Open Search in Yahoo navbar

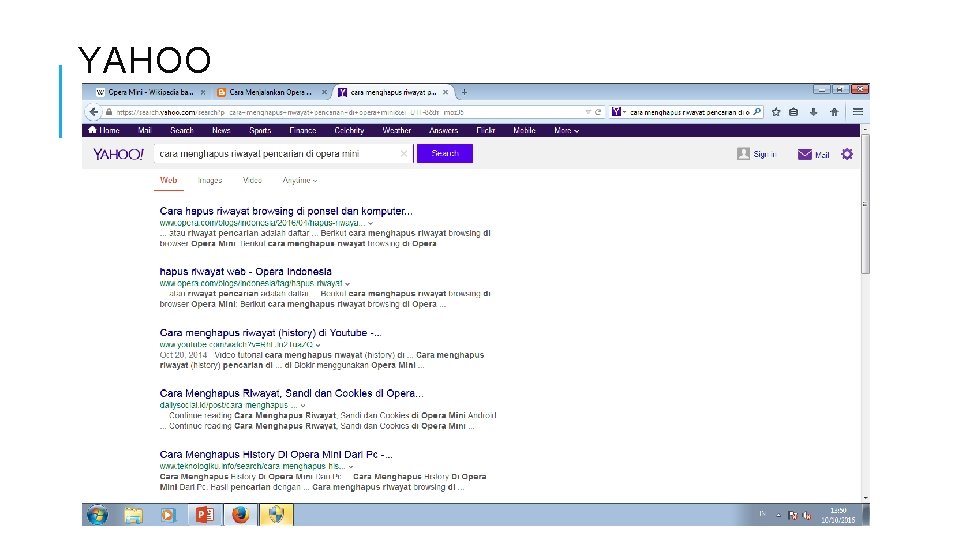tap(182, 130)
